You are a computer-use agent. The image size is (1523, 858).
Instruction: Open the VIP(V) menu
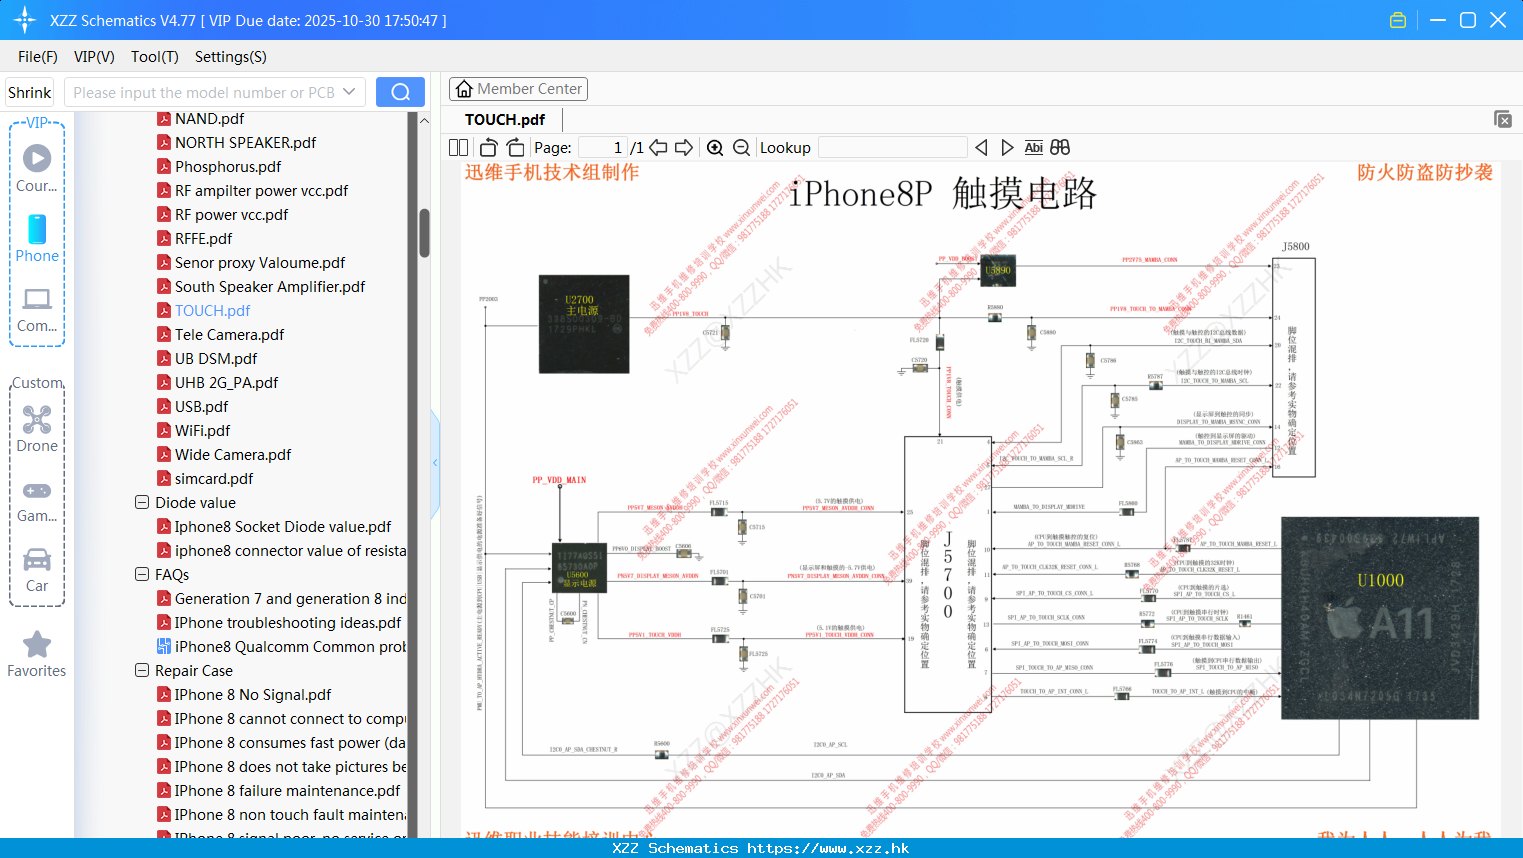tap(94, 57)
